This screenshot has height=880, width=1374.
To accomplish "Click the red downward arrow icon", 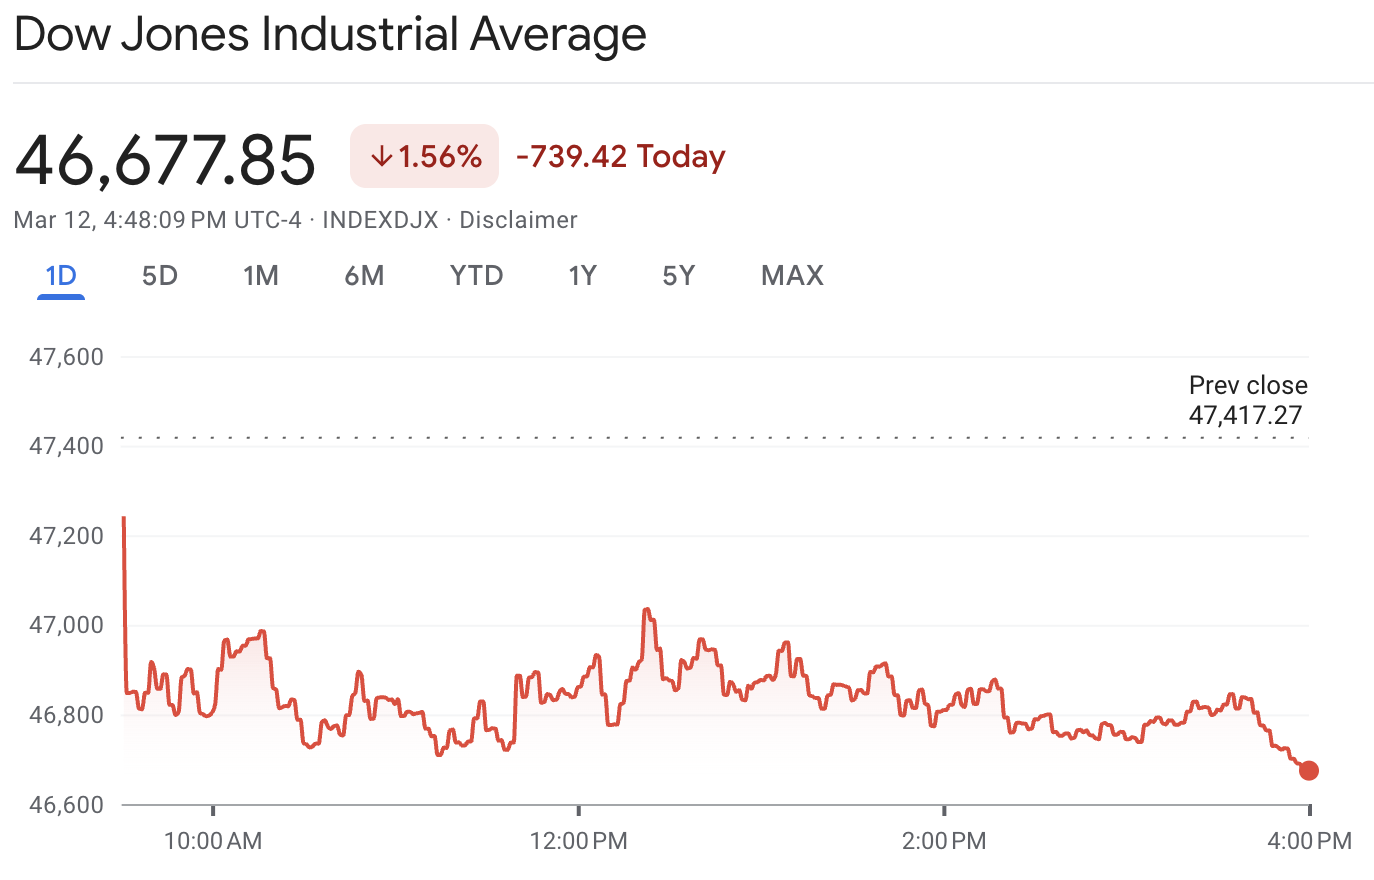I will 382,156.
